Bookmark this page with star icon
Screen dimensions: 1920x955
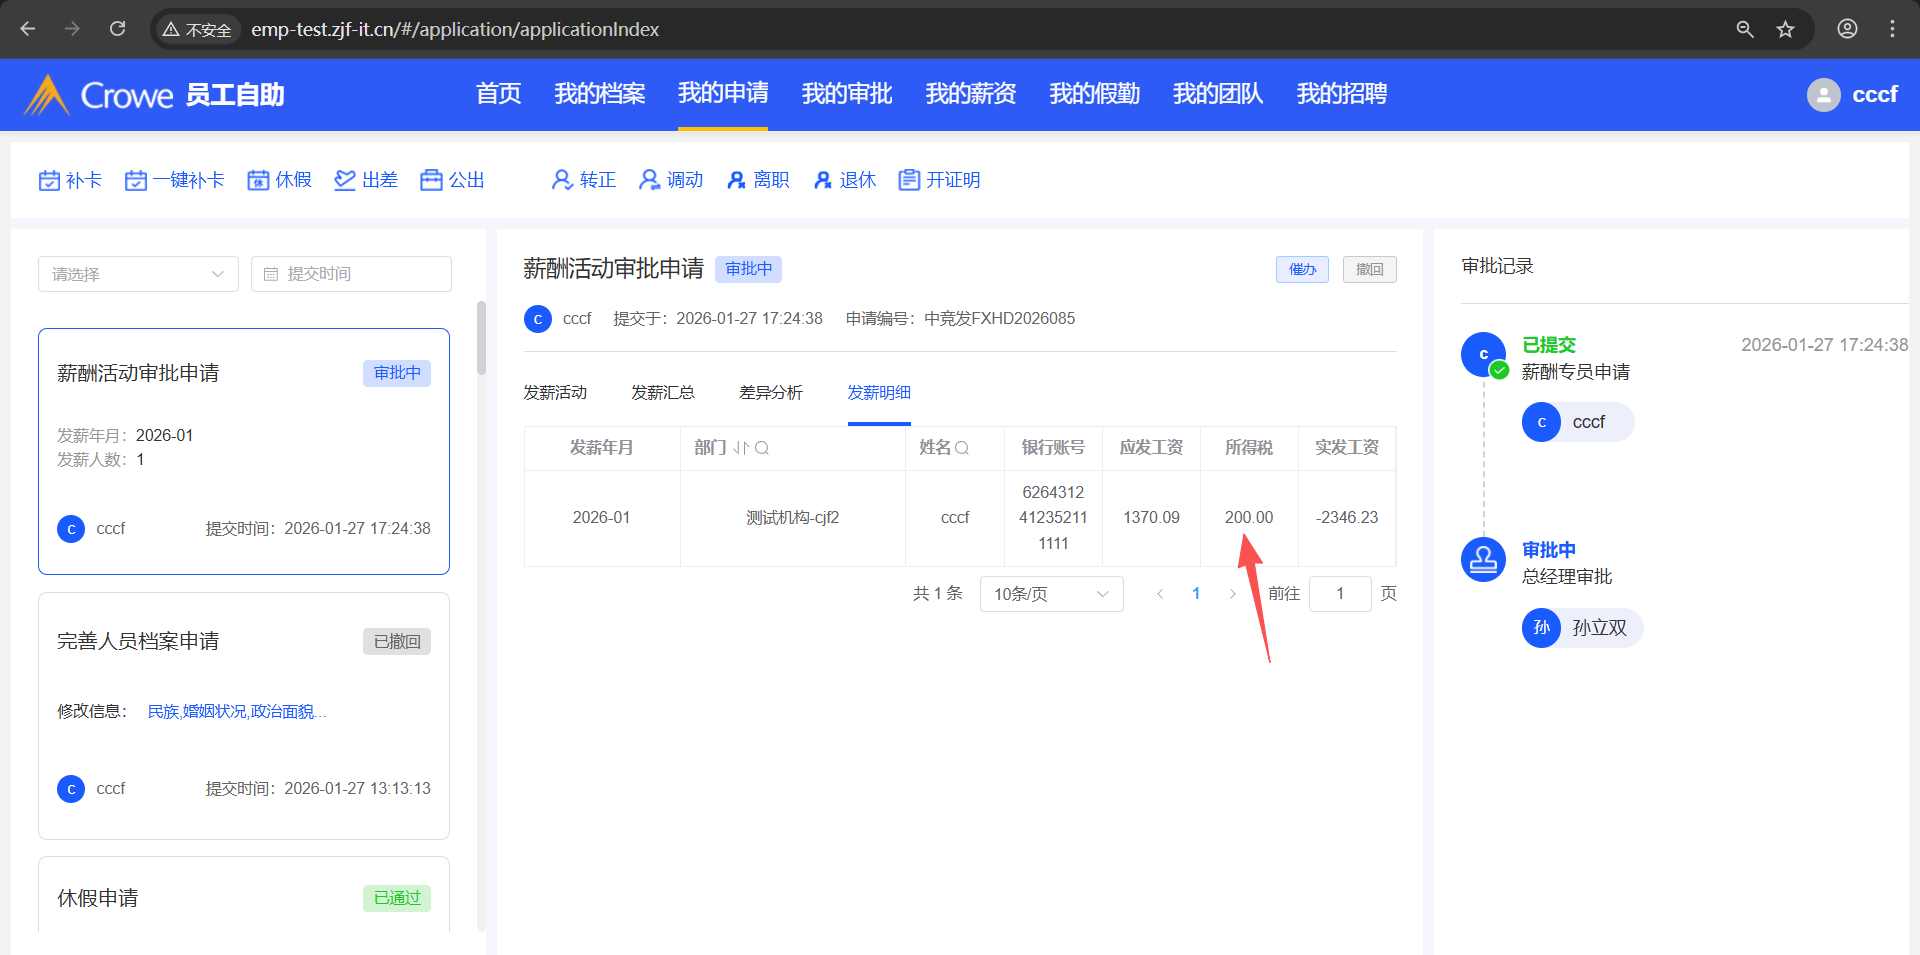[x=1785, y=29]
